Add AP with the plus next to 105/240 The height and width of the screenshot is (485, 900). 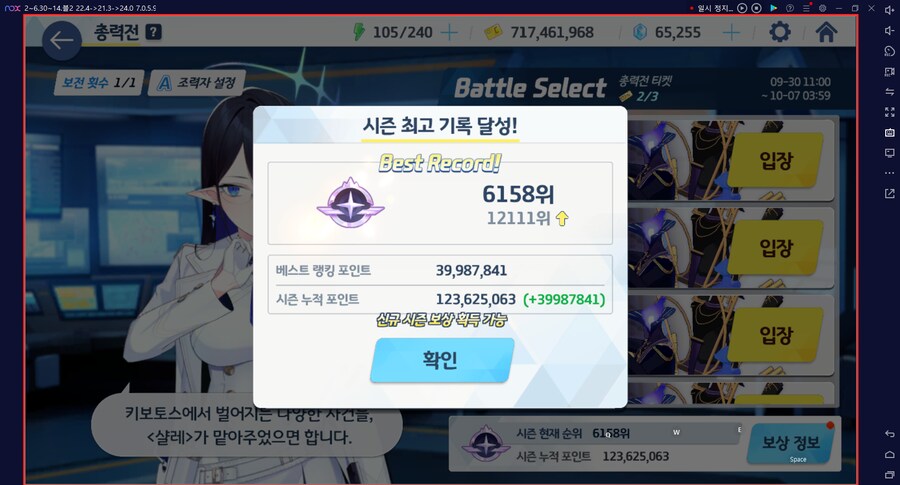(x=449, y=33)
